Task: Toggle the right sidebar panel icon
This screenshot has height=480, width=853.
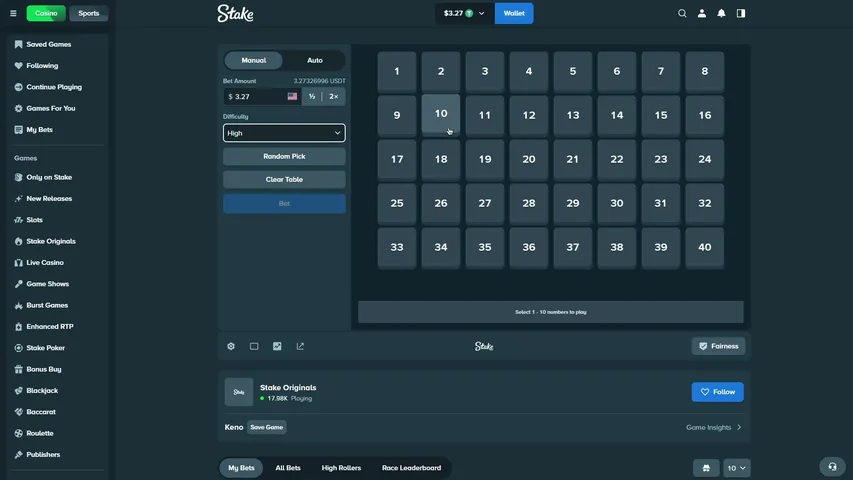Action: point(741,13)
